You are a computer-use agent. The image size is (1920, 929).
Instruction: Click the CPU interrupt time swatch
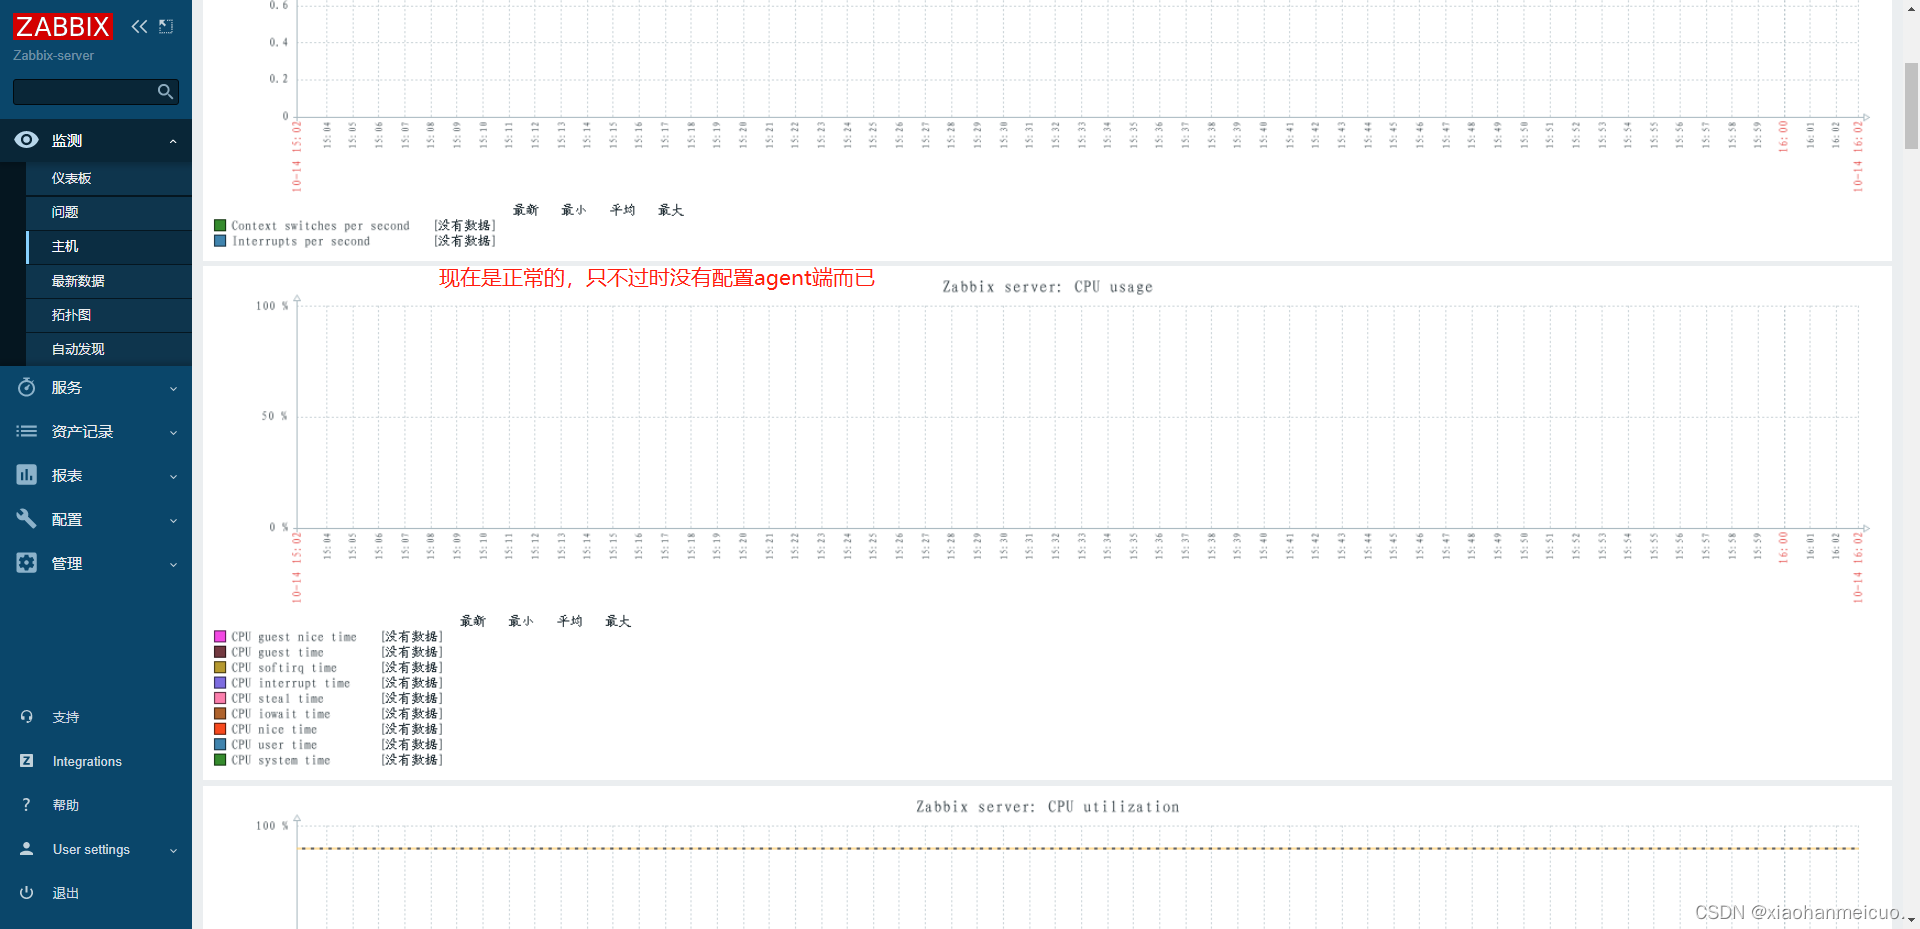(x=220, y=682)
